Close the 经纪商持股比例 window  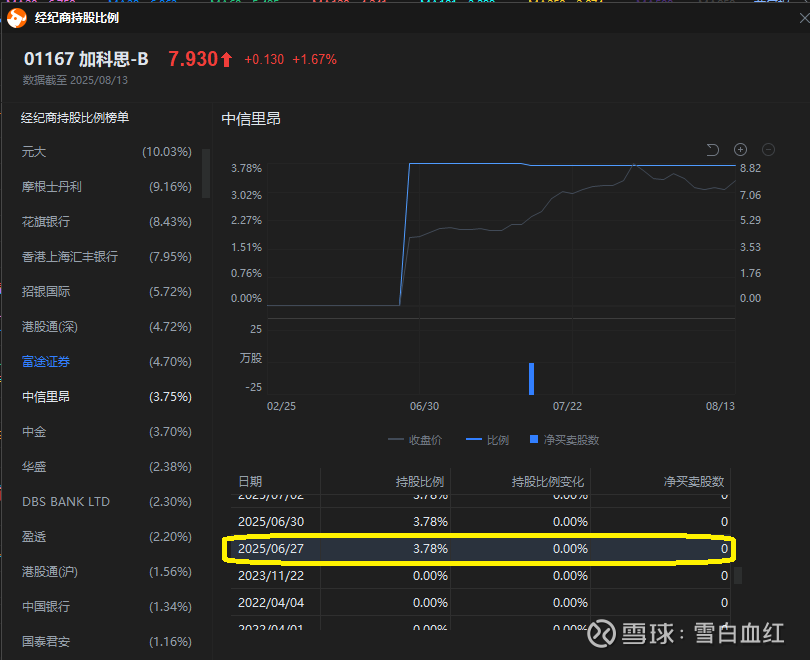(x=804, y=19)
